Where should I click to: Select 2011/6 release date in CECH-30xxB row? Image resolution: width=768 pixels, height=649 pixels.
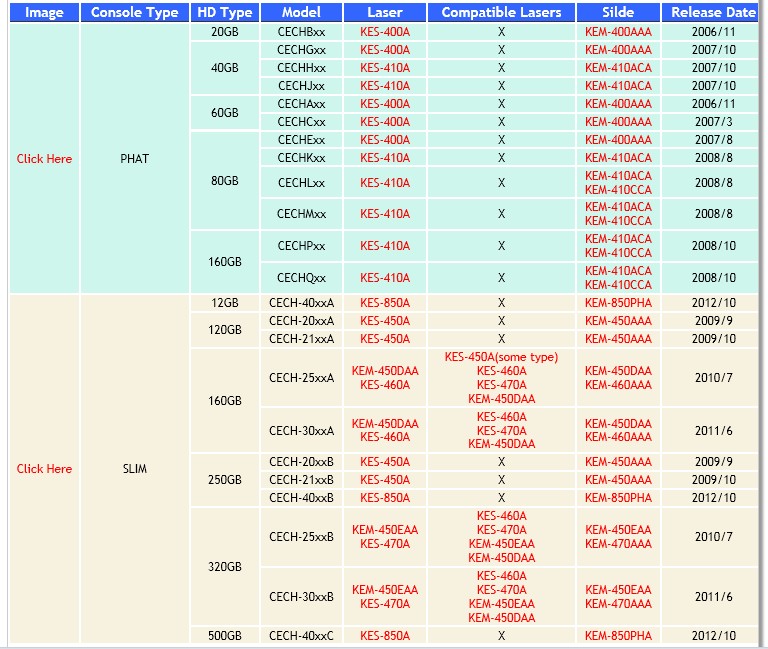pyautogui.click(x=710, y=597)
